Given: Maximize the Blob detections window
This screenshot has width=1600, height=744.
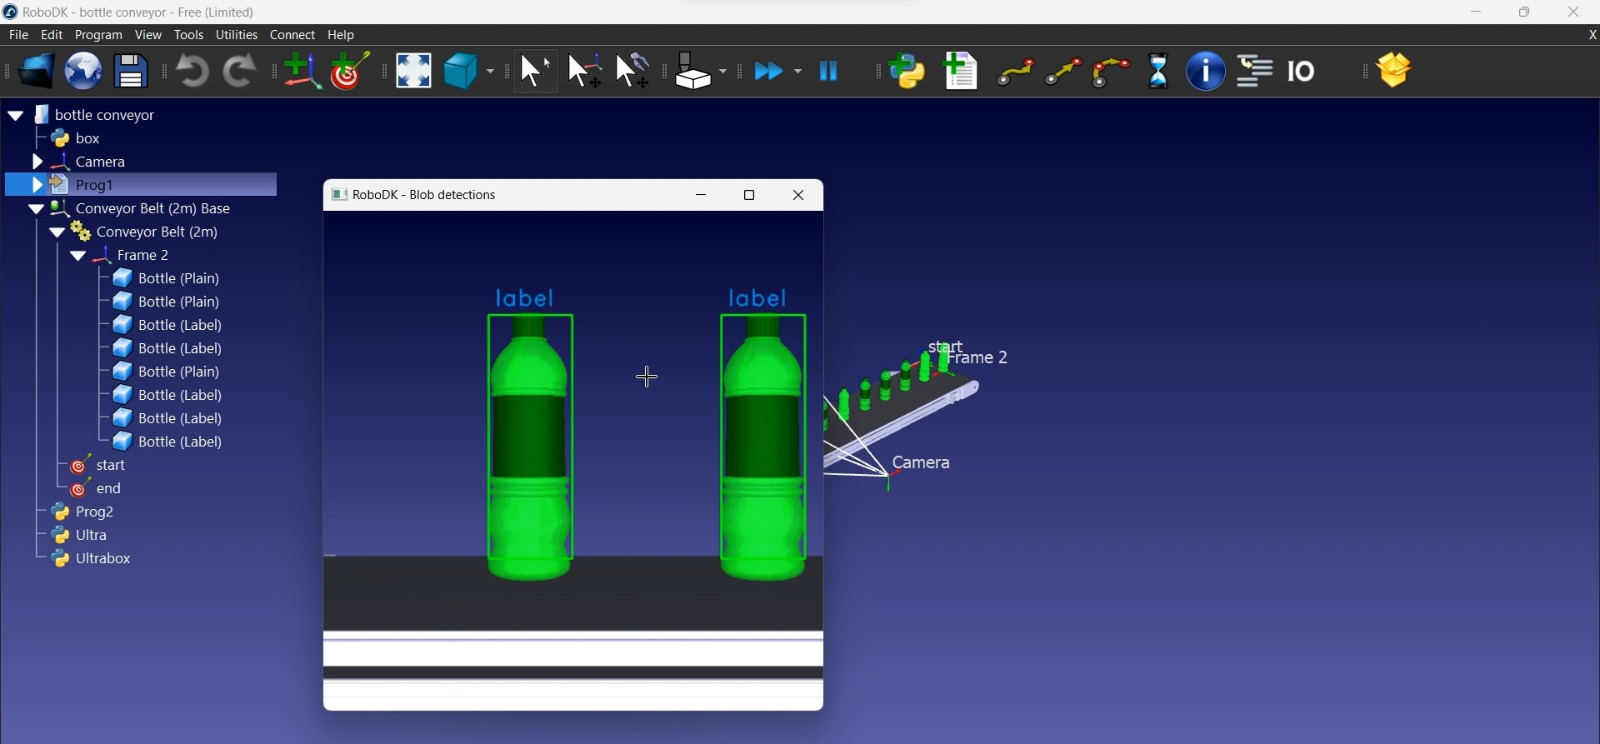Looking at the screenshot, I should (750, 196).
